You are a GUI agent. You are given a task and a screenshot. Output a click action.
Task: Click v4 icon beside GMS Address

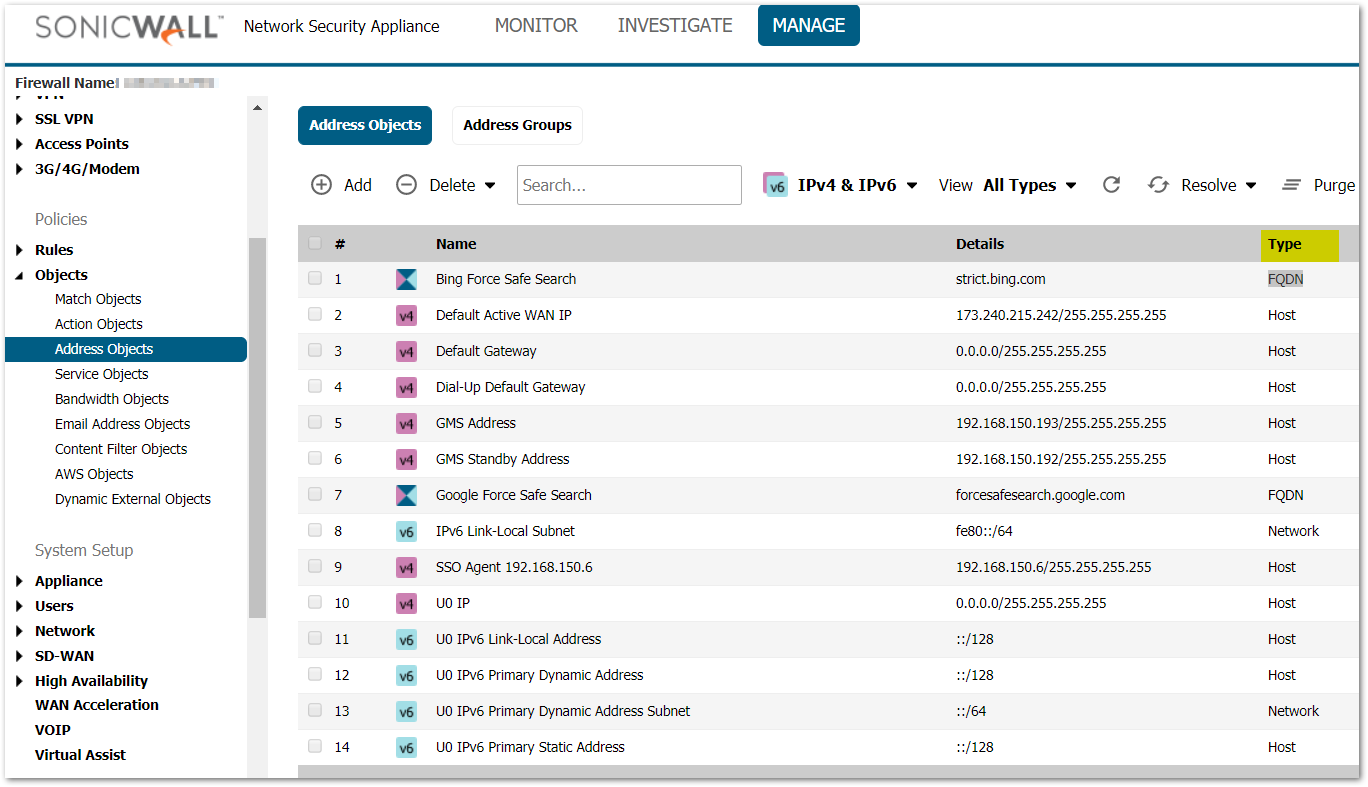406,423
